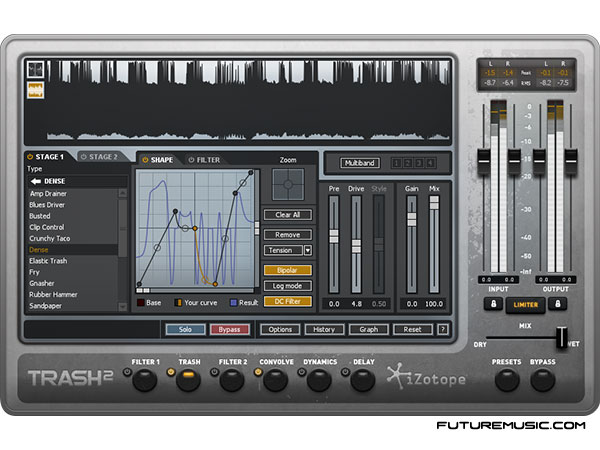Click the type list scroll down arrow

click(122, 307)
